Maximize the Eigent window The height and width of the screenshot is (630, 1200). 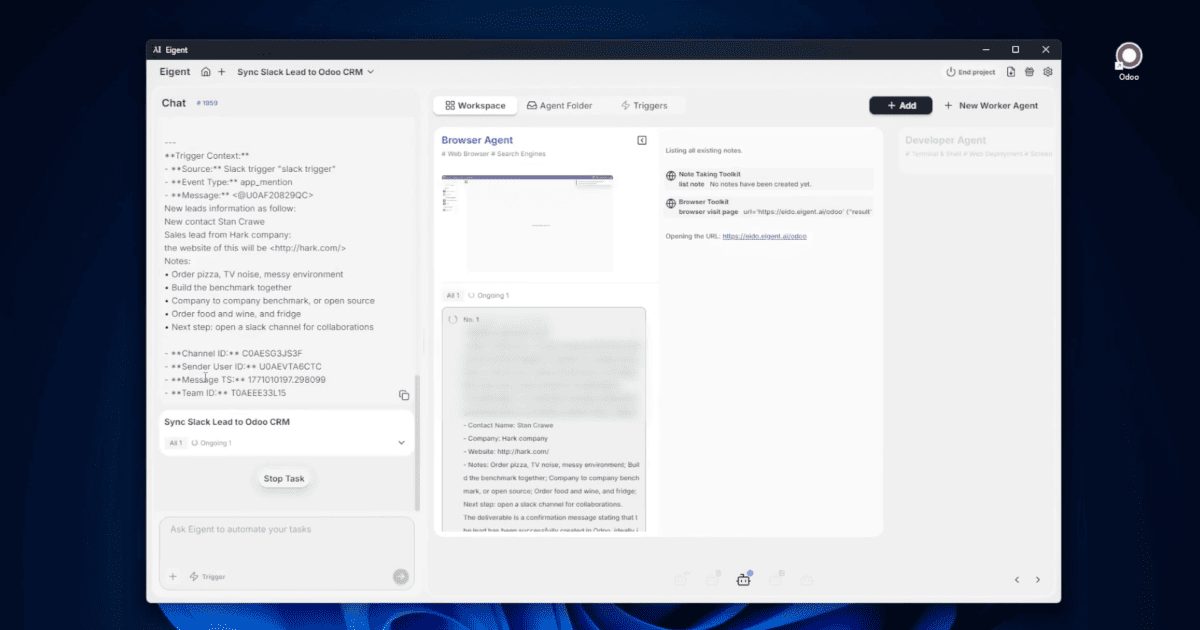click(x=1015, y=49)
